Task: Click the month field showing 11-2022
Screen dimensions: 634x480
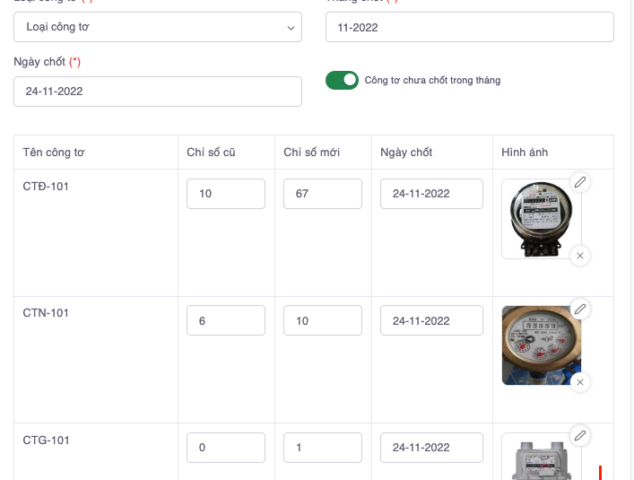Action: tap(469, 27)
